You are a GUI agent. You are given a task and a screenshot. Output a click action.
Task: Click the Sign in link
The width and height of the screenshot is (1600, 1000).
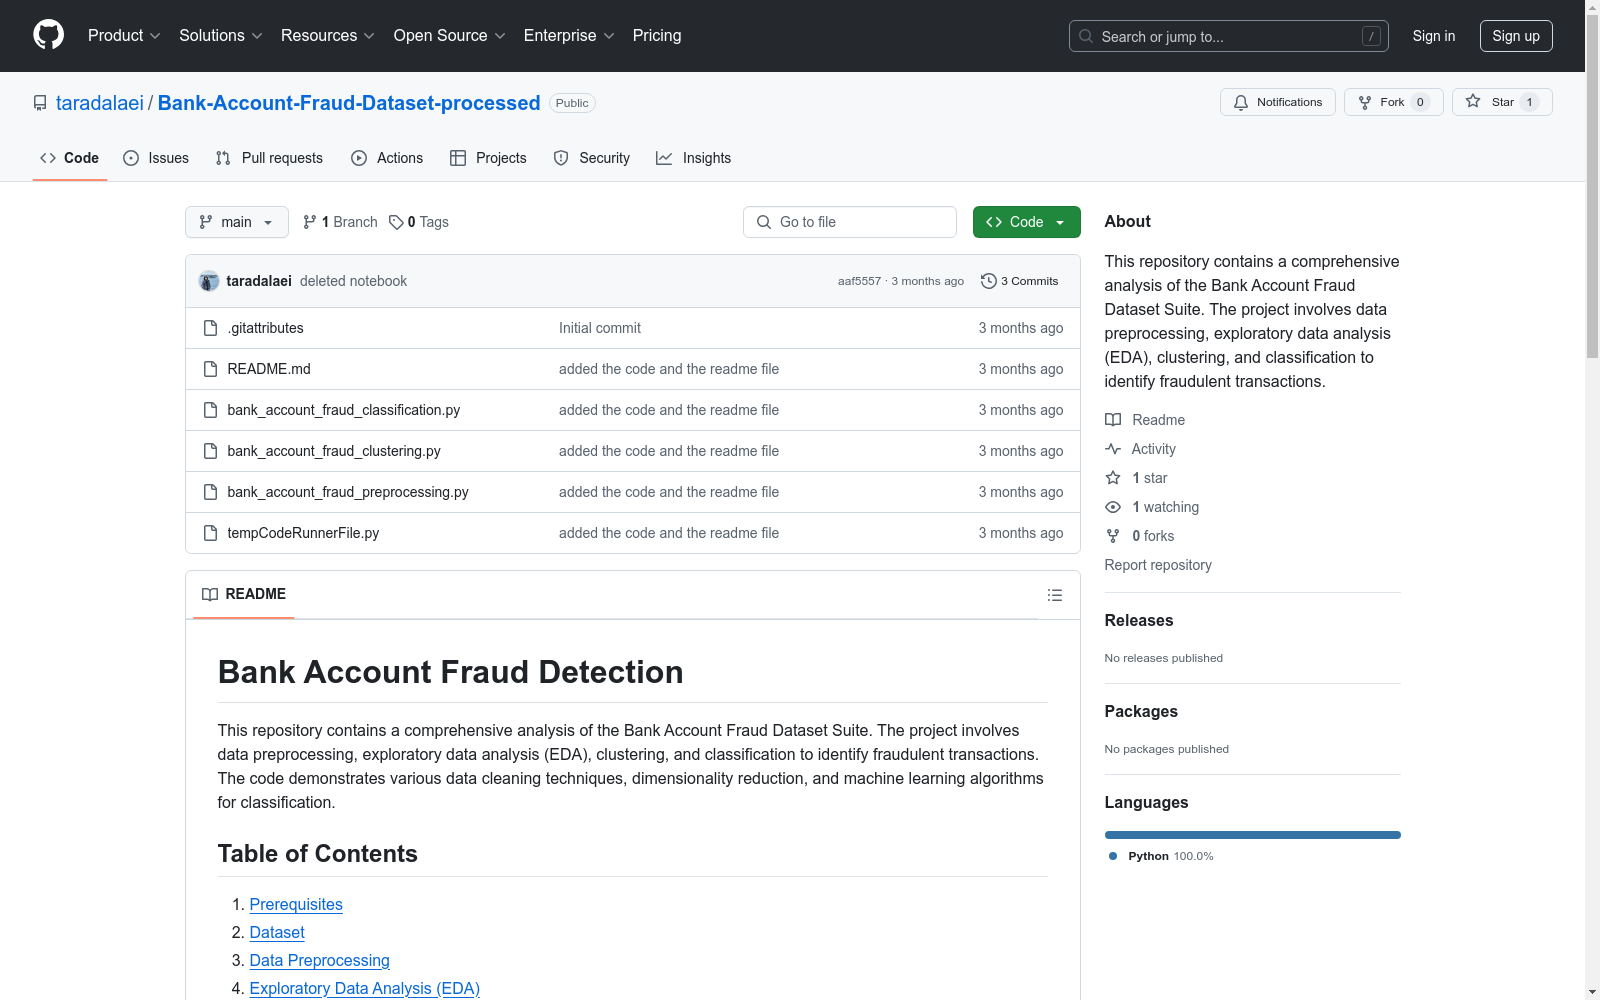pos(1434,36)
